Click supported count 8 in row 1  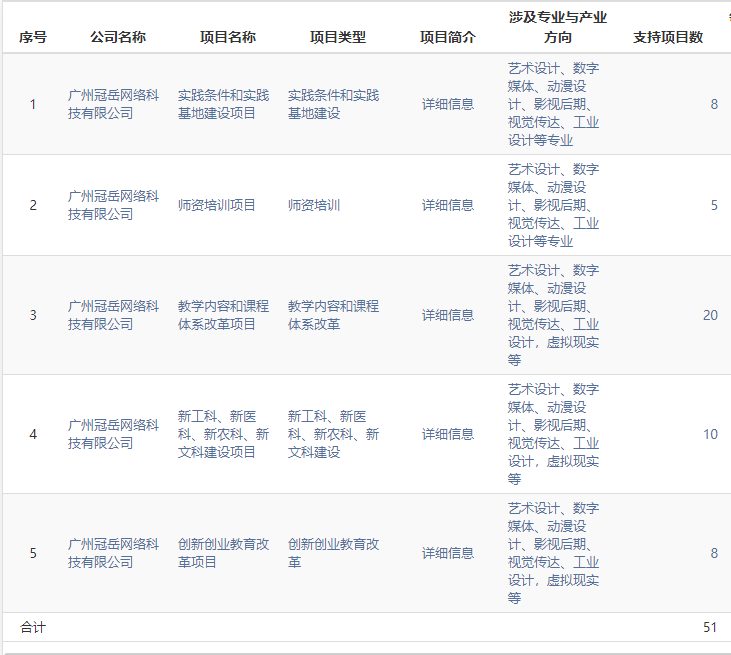[714, 104]
